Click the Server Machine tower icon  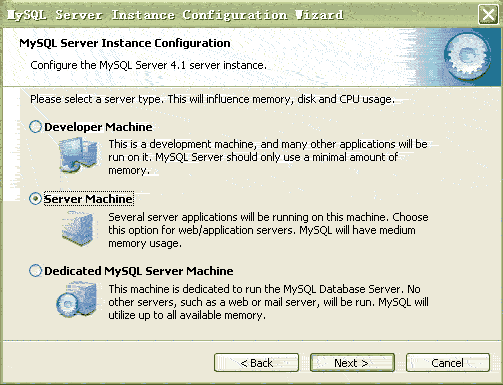(78, 229)
